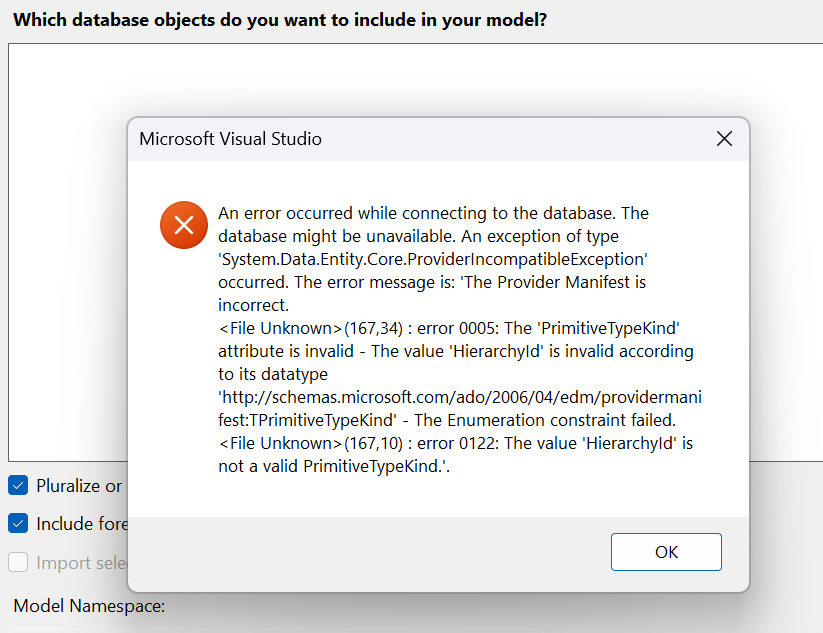Image resolution: width=823 pixels, height=633 pixels.
Task: Click the exception type name in the message
Action: (431, 258)
